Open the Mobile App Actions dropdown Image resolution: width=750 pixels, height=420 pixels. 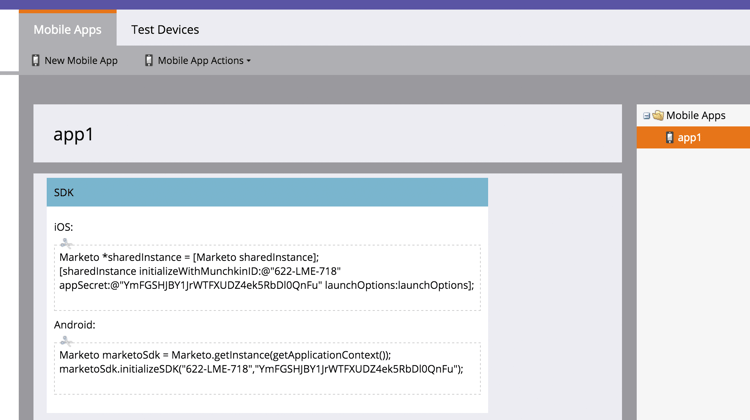pyautogui.click(x=198, y=60)
